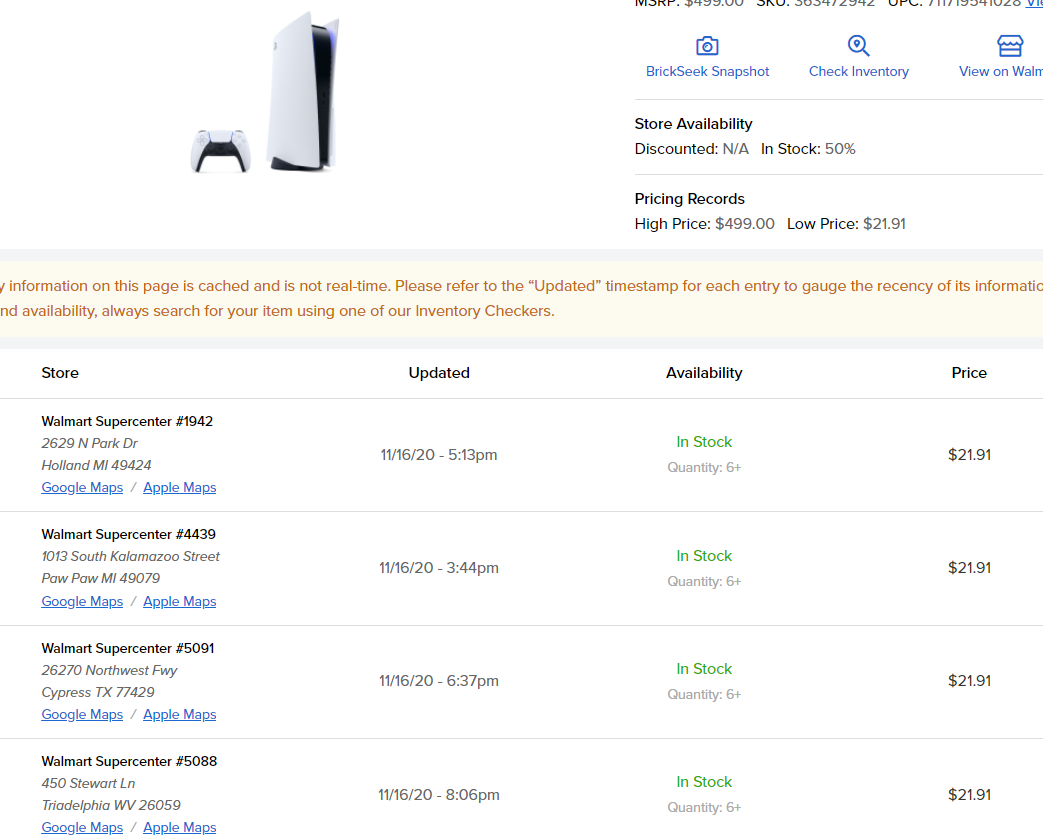Click the Availability column header
This screenshot has width=1043, height=840.
click(x=704, y=373)
